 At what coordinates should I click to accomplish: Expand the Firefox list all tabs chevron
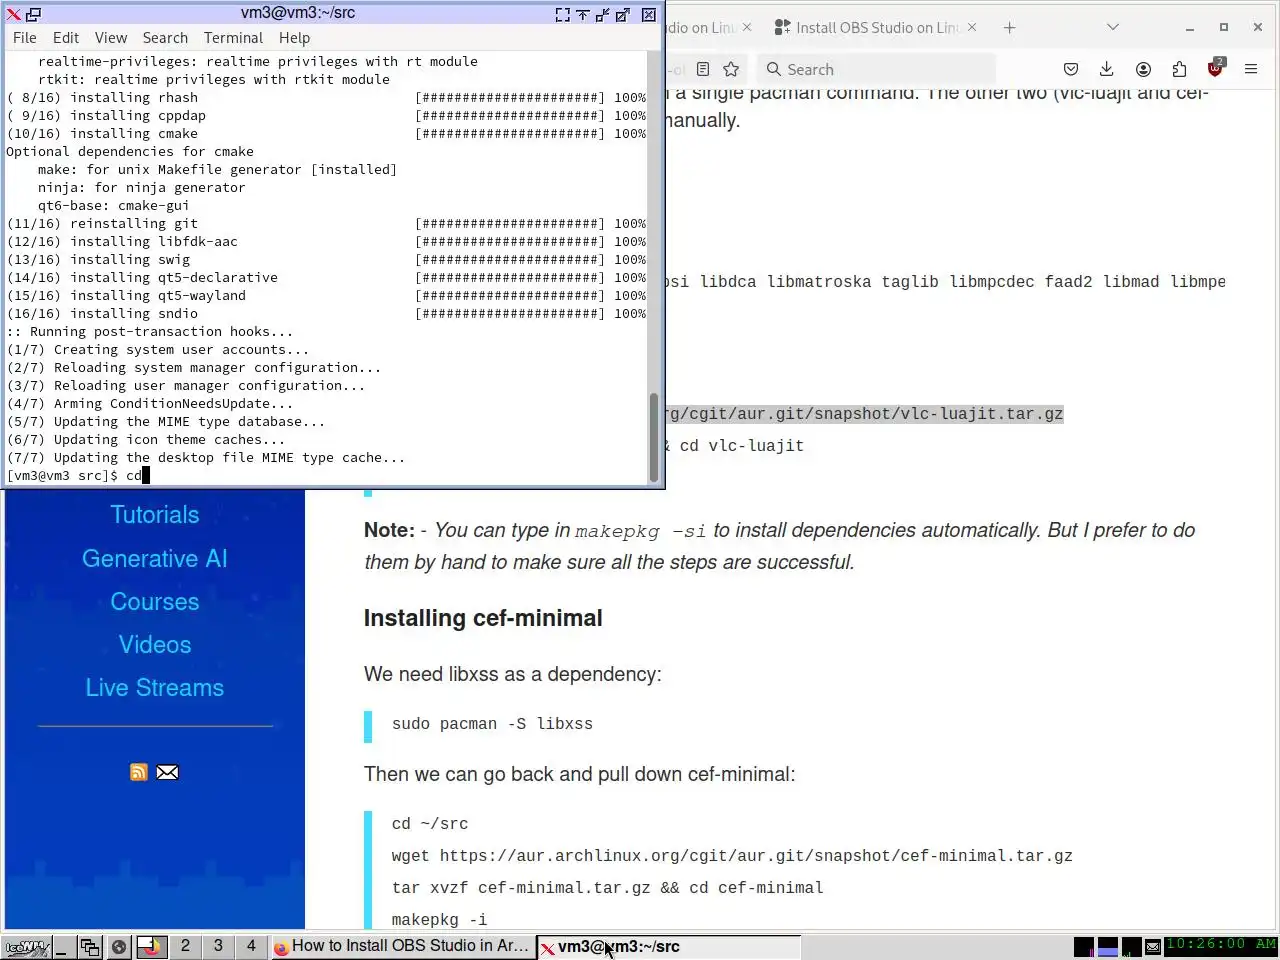pyautogui.click(x=1112, y=27)
